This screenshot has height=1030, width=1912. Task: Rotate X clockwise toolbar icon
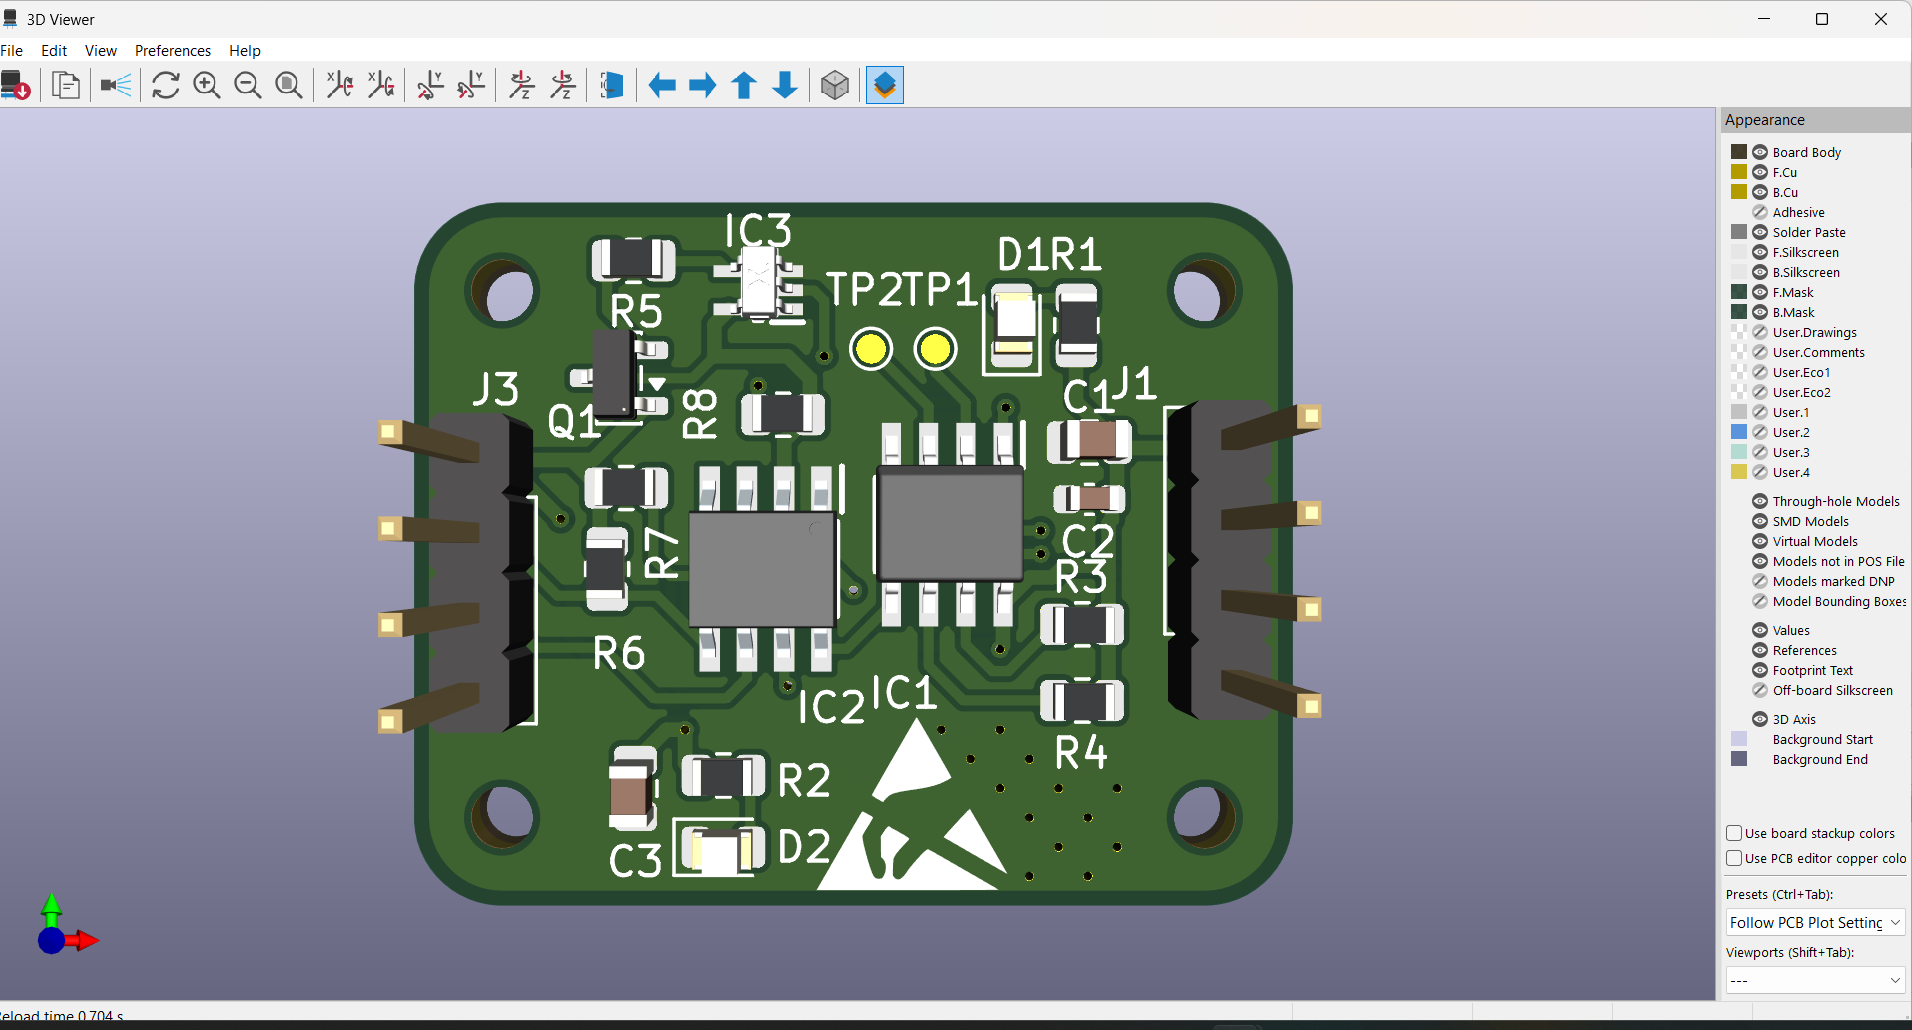(340, 85)
